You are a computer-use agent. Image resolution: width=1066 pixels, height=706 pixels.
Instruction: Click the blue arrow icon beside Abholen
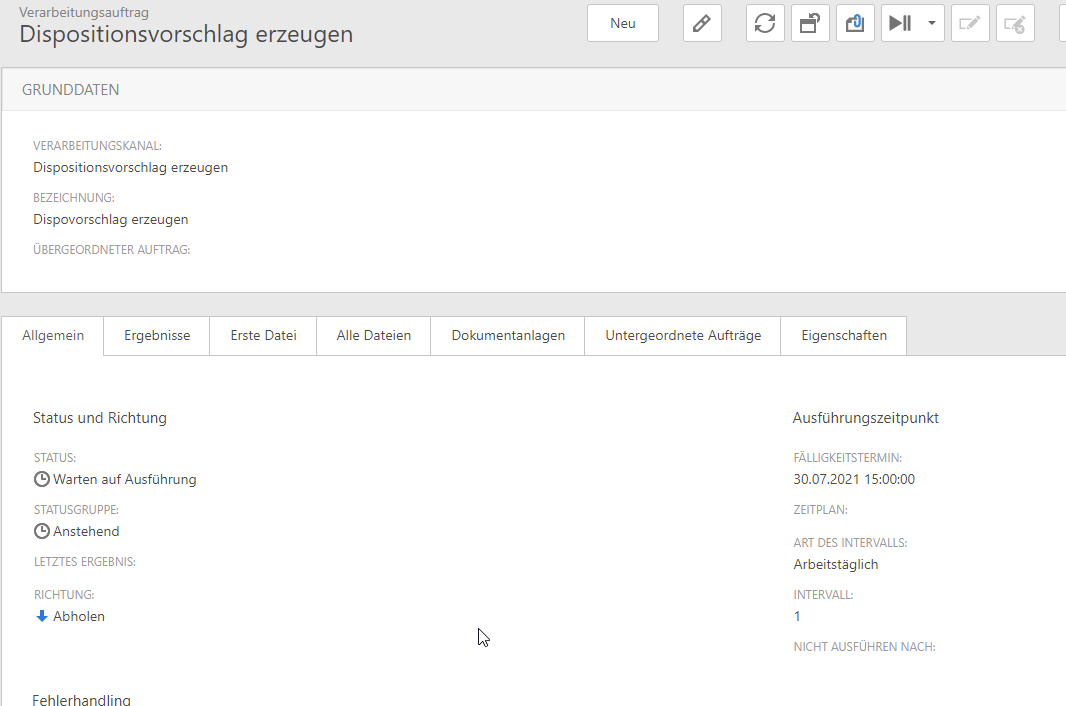pos(42,616)
